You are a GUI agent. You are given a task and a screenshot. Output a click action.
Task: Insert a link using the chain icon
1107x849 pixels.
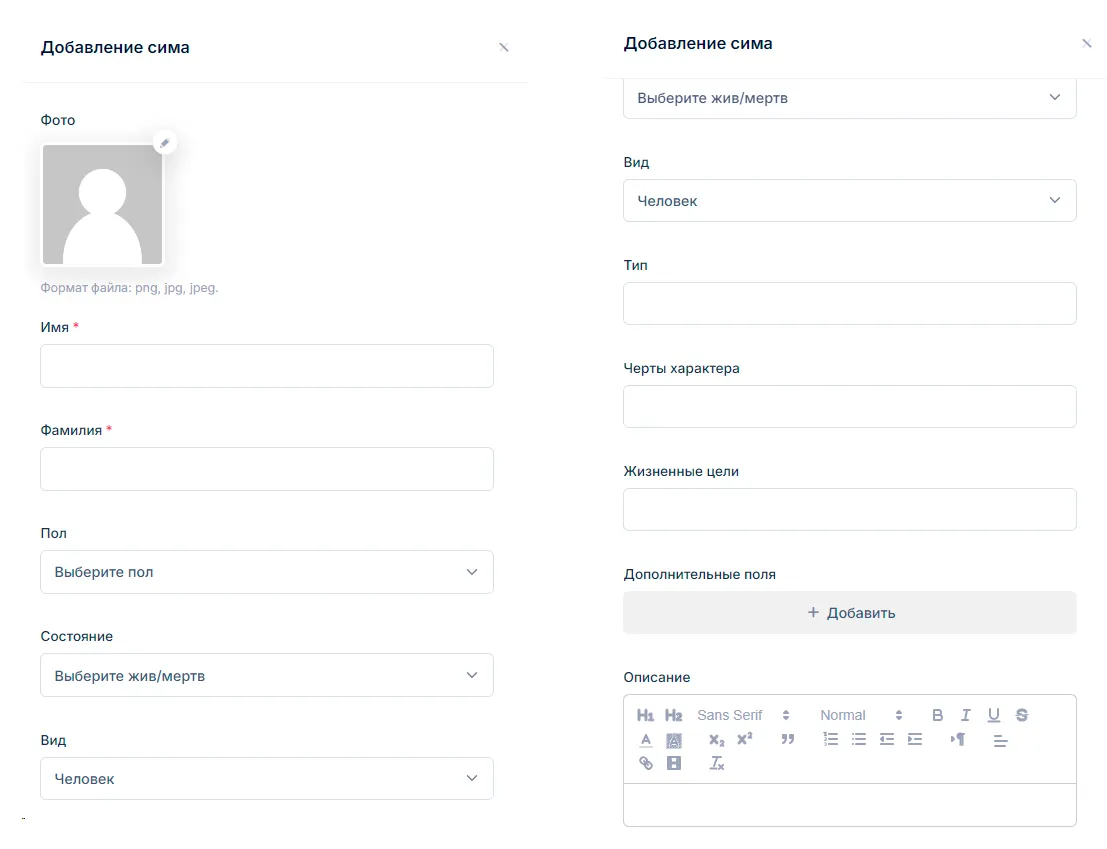pos(646,763)
